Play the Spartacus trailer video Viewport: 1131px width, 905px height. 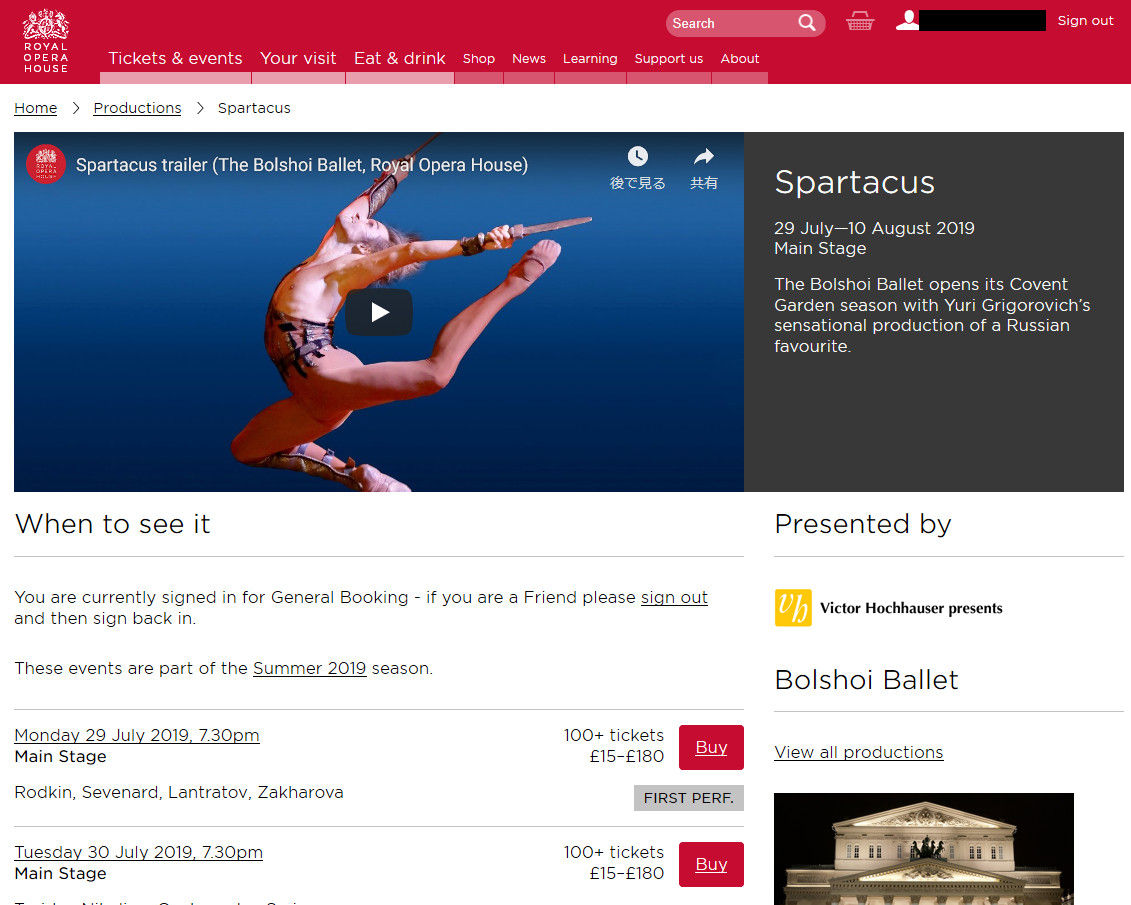tap(379, 312)
